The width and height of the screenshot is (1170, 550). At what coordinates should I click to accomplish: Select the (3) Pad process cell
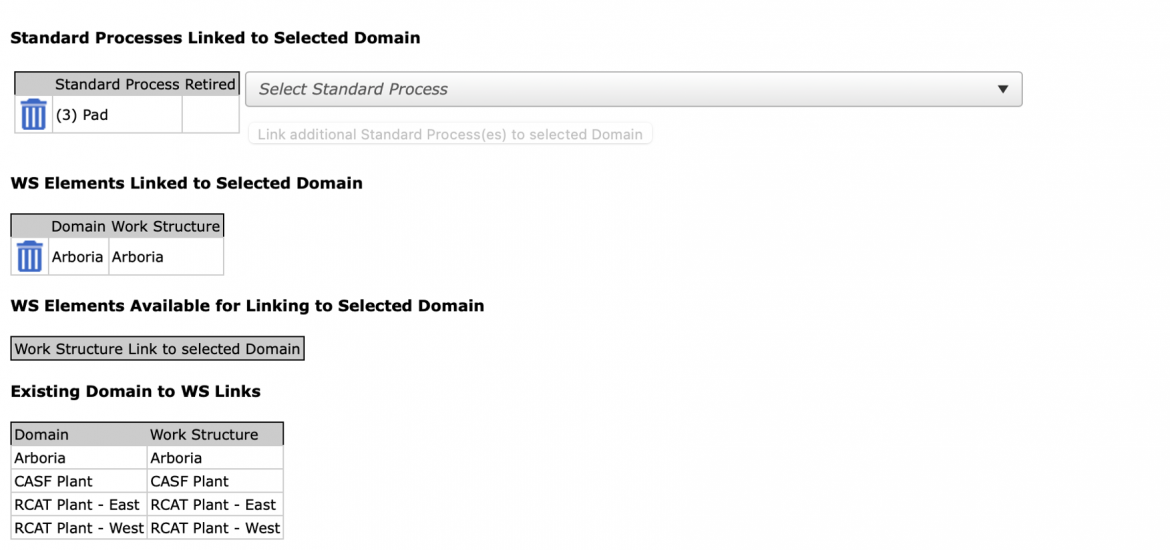[x=117, y=115]
